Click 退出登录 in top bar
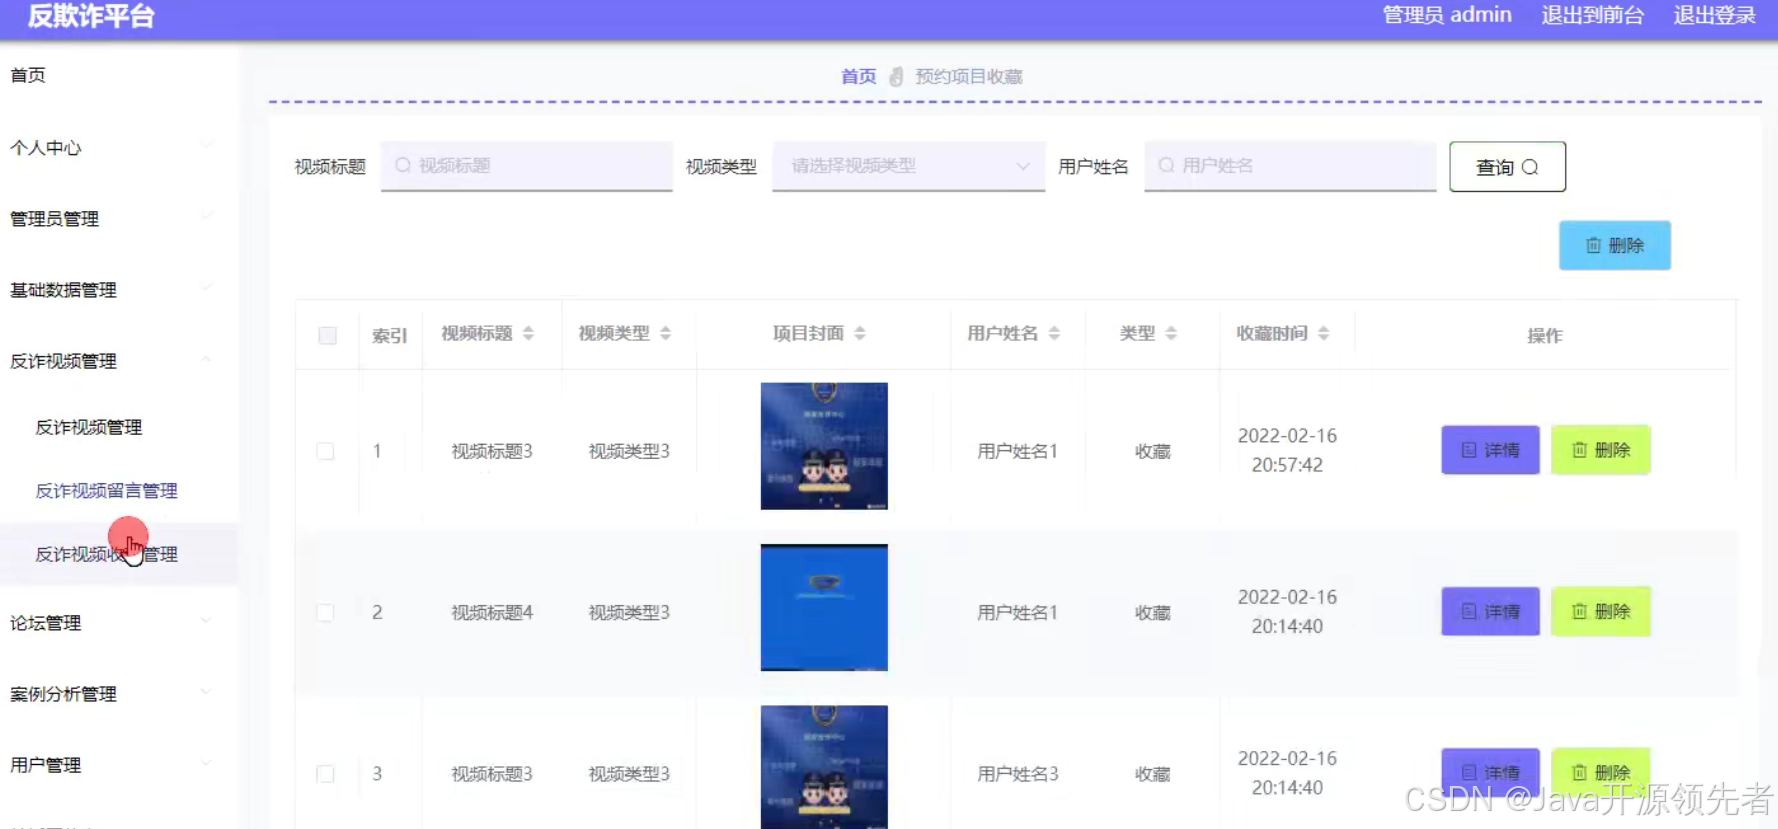The height and width of the screenshot is (829, 1778). 1715,15
